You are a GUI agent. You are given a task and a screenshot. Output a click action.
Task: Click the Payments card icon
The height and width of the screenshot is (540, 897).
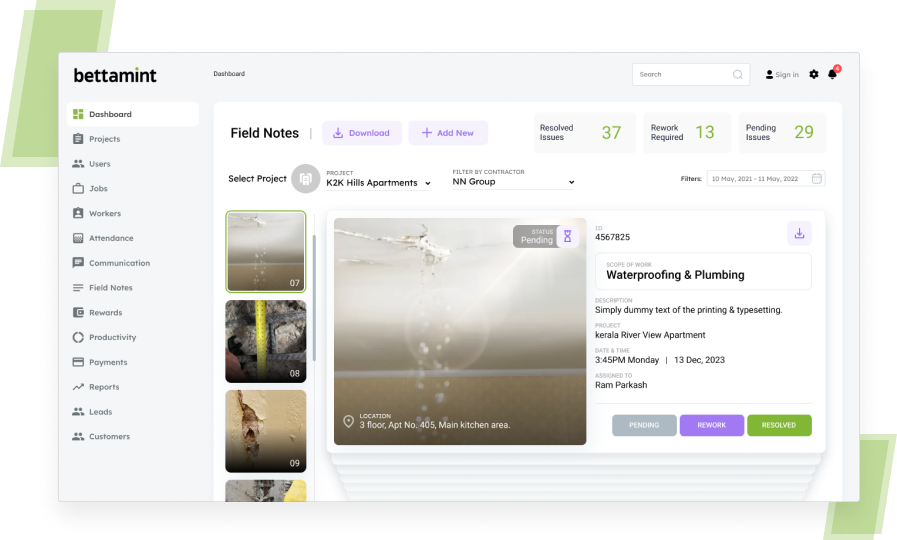pos(78,362)
